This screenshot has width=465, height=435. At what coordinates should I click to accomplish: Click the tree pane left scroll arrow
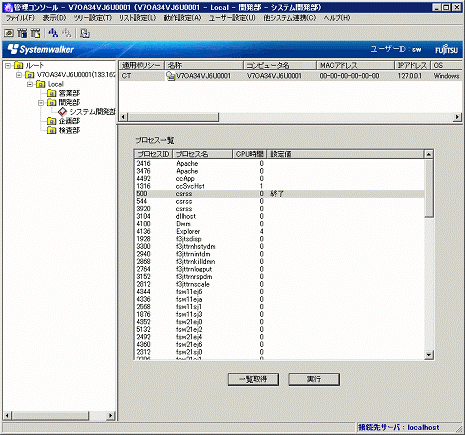8,416
